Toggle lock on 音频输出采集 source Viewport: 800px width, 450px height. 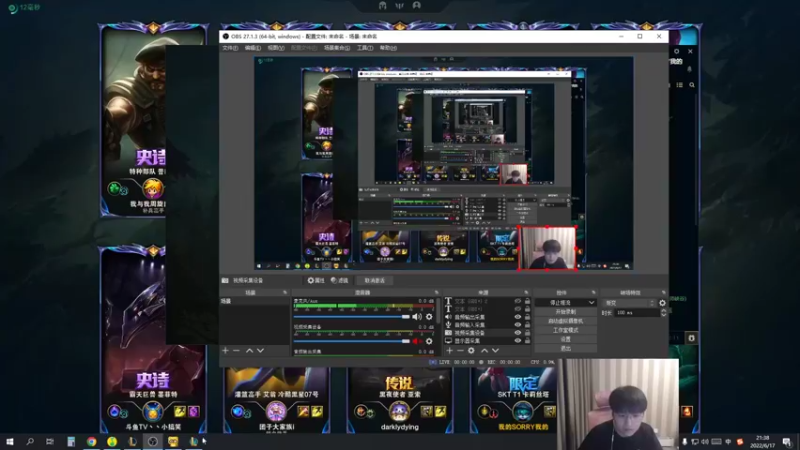coord(527,317)
